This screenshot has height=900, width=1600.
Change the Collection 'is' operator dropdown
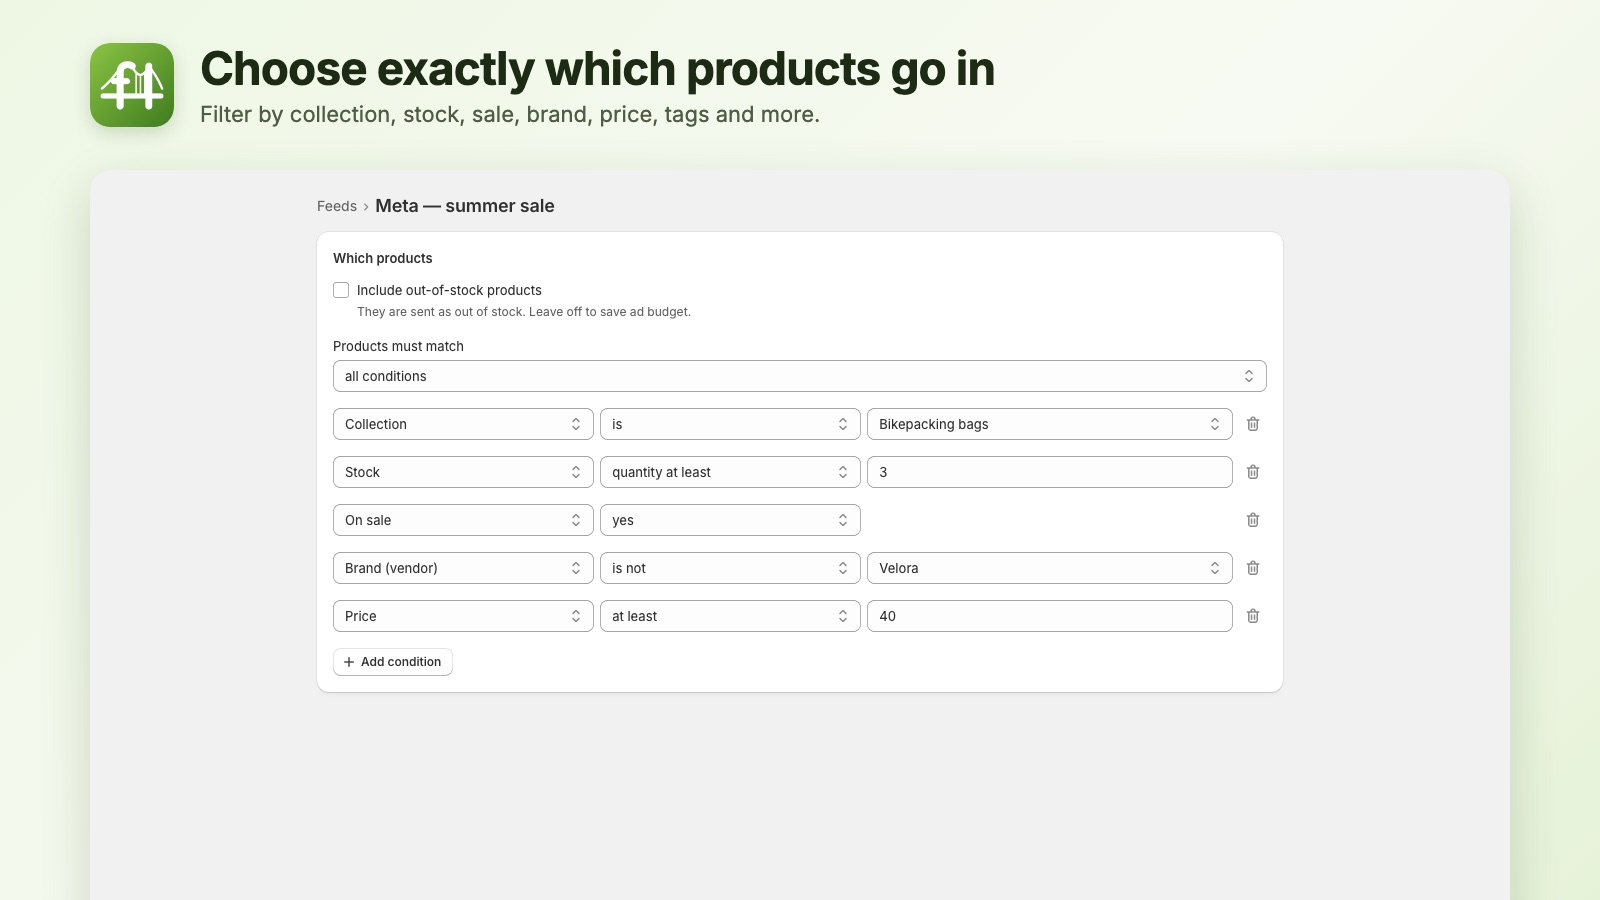coord(730,424)
